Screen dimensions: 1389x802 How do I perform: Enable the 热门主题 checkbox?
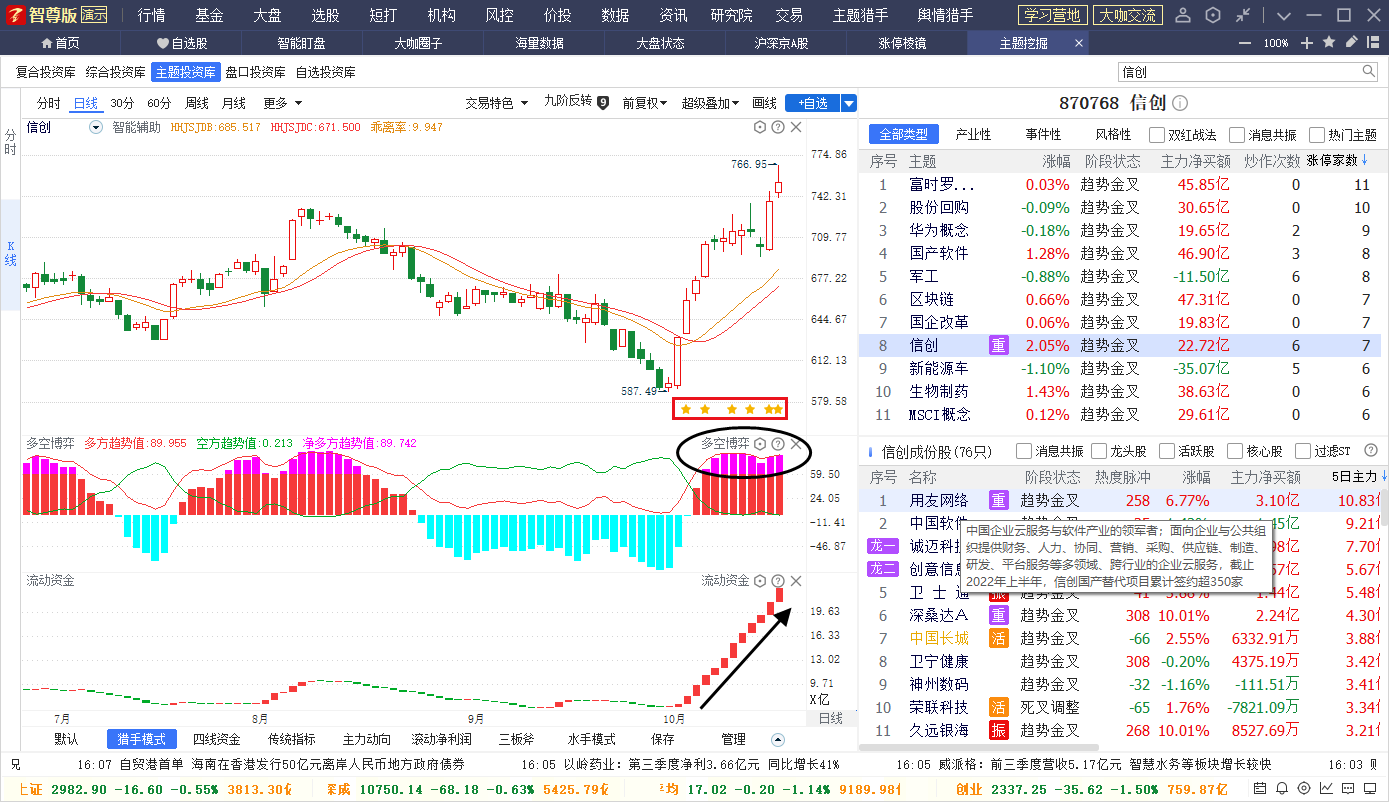tap(1317, 135)
